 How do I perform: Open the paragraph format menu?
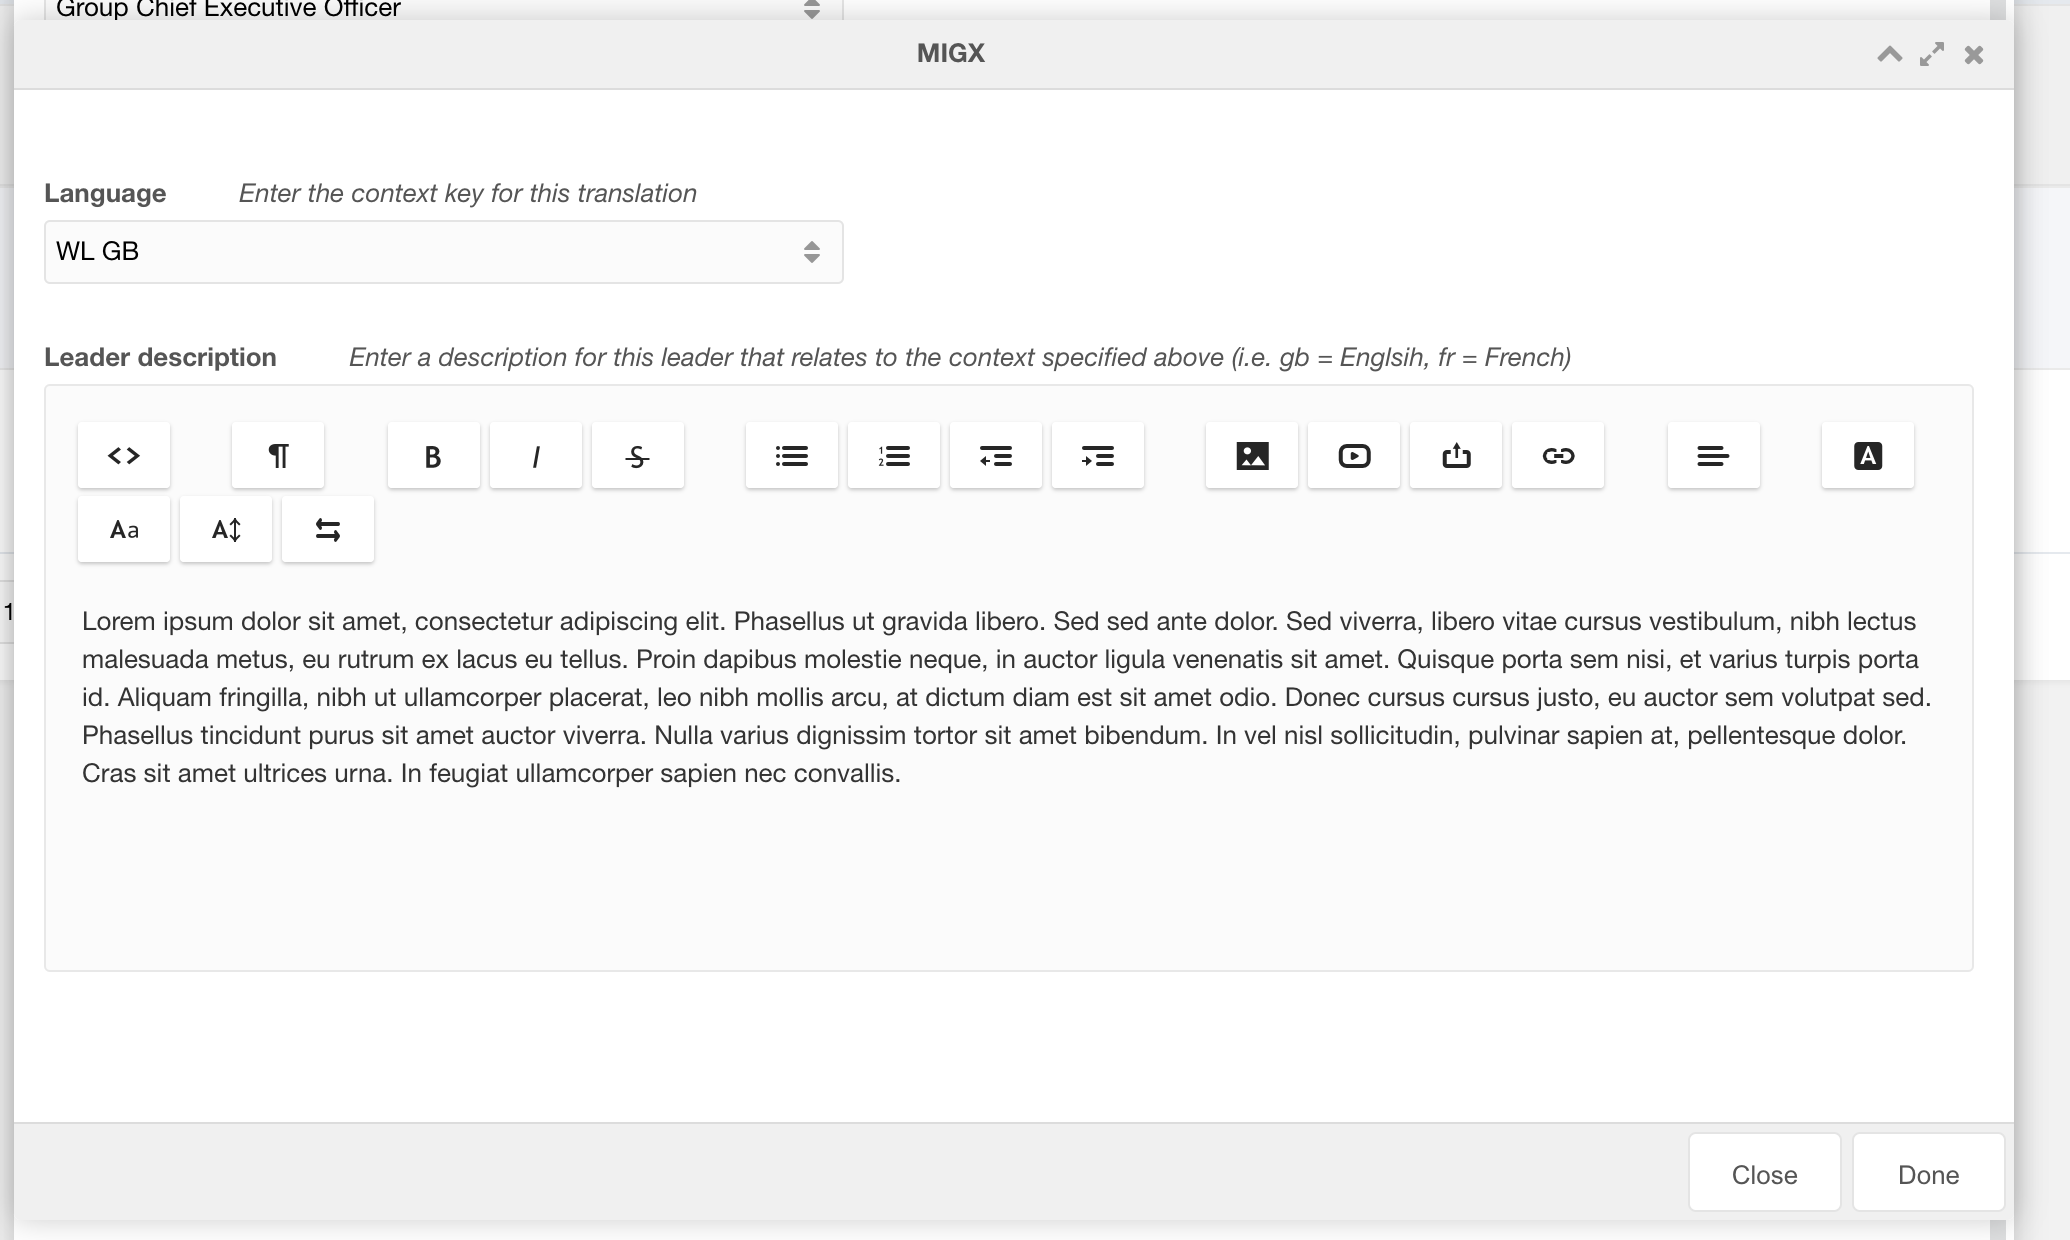(278, 456)
